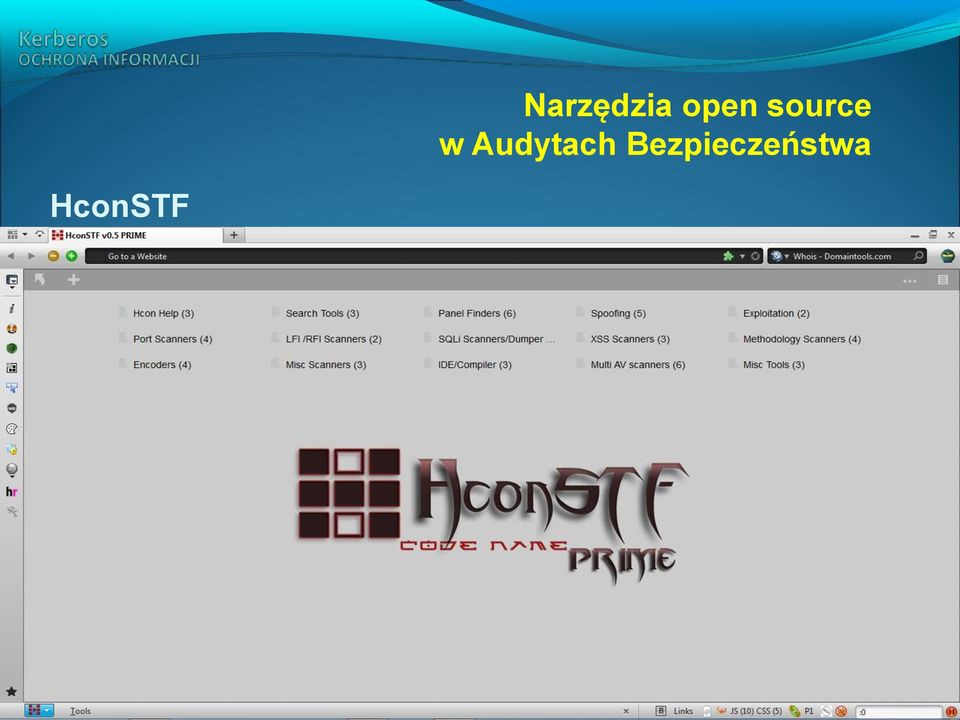Focus the status bar input field showing :0
This screenshot has width=960, height=720.
[898, 711]
